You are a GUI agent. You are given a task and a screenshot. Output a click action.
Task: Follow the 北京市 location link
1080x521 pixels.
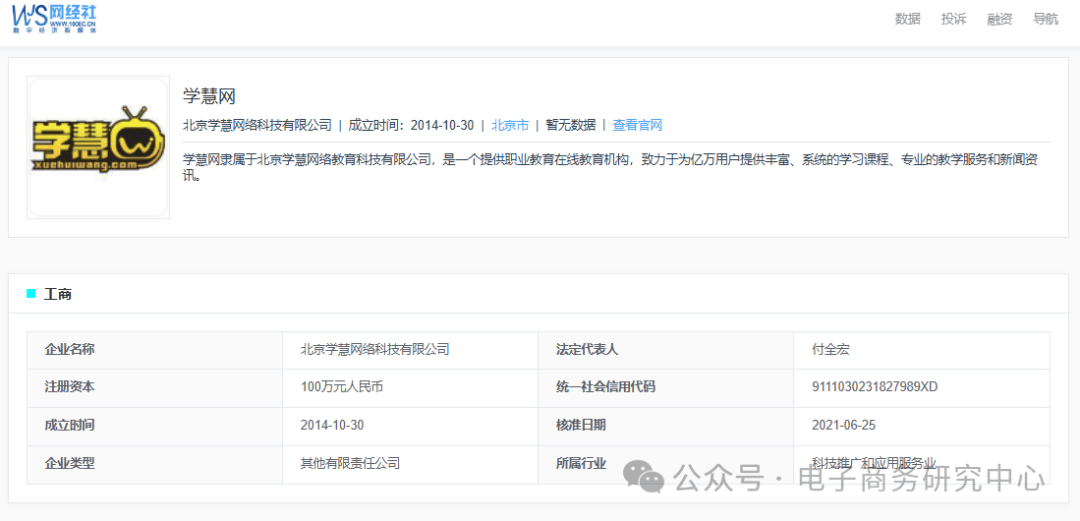pyautogui.click(x=510, y=125)
